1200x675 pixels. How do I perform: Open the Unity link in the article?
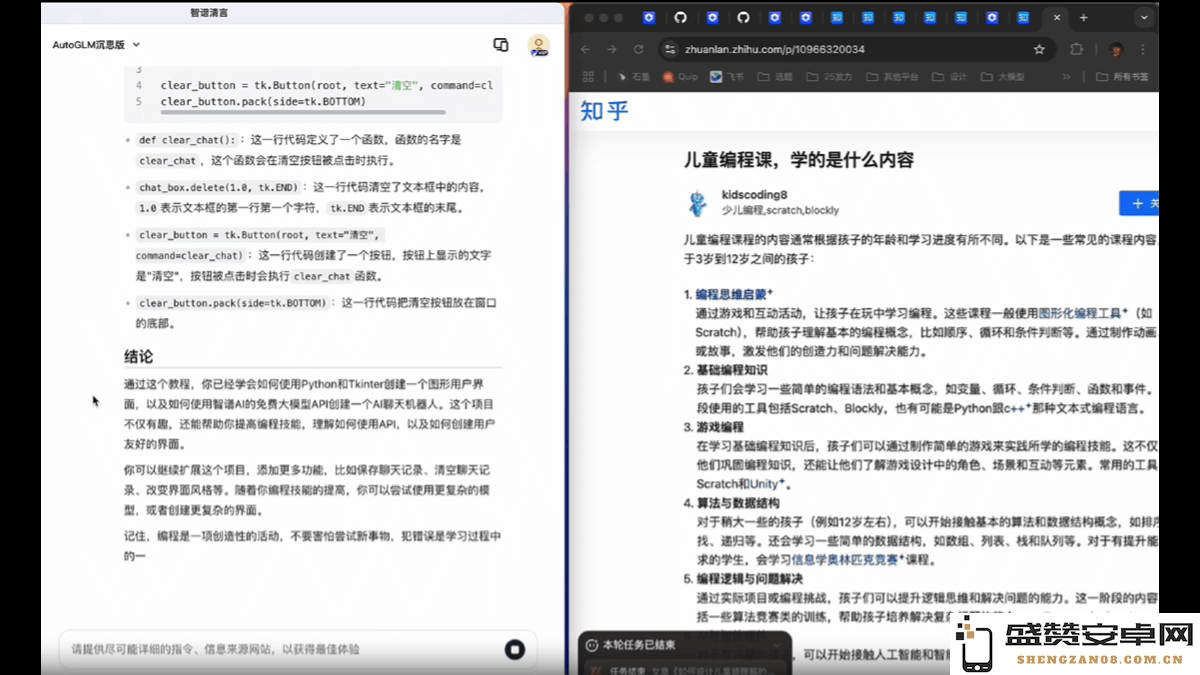coord(770,483)
